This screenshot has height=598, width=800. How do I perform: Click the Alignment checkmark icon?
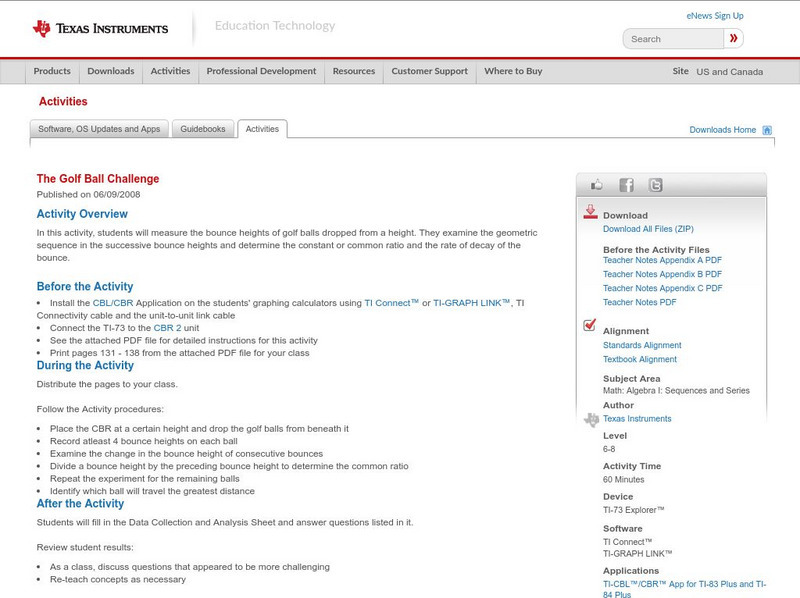coord(590,325)
